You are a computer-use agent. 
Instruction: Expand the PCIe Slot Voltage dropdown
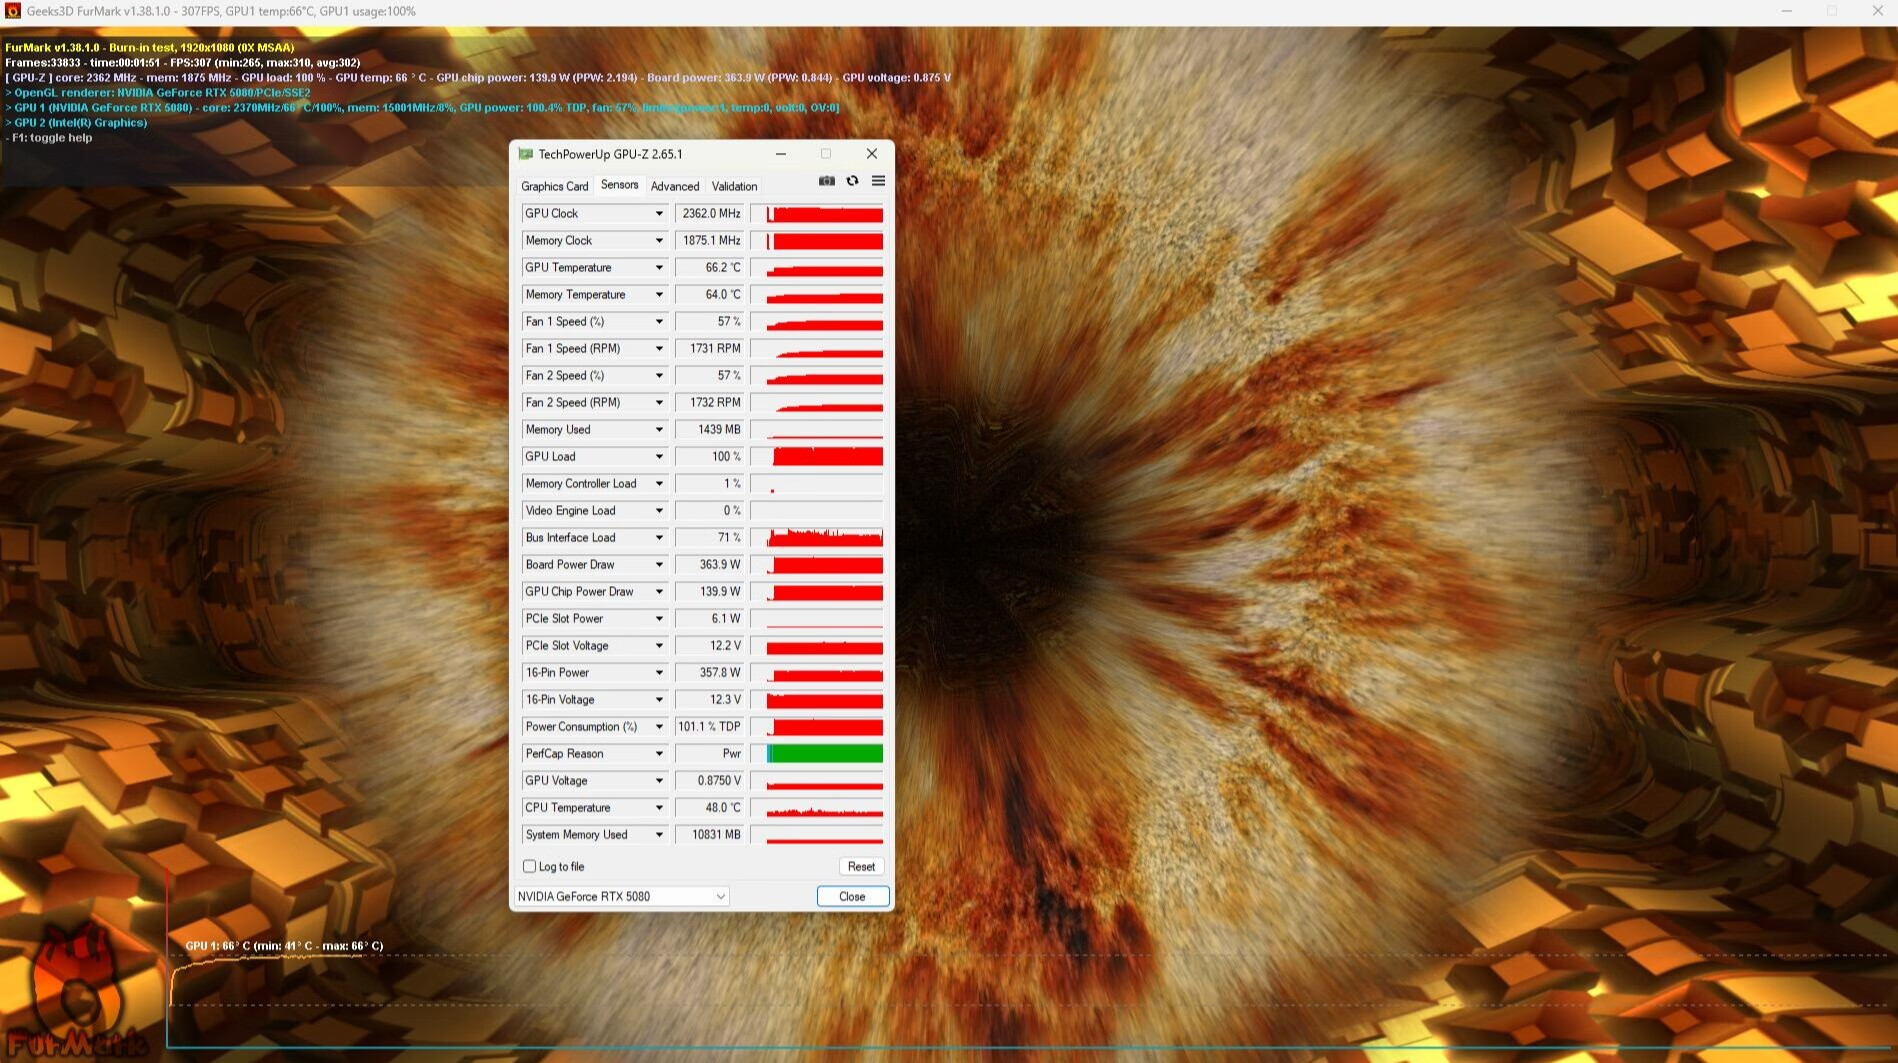(659, 645)
